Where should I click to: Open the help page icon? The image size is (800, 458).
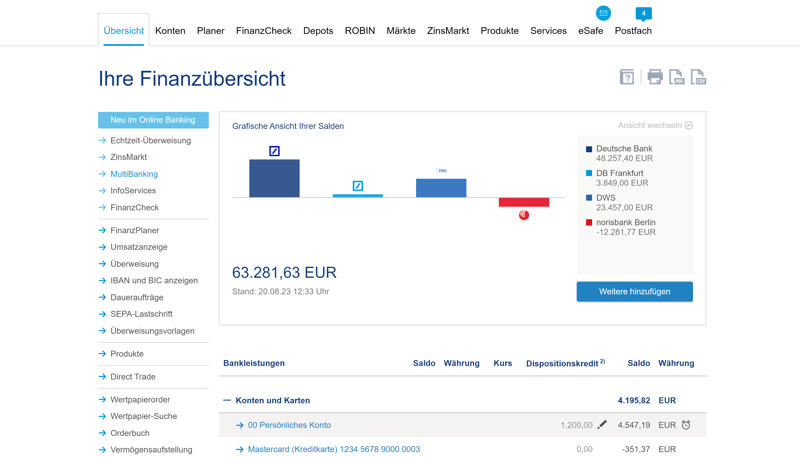627,77
